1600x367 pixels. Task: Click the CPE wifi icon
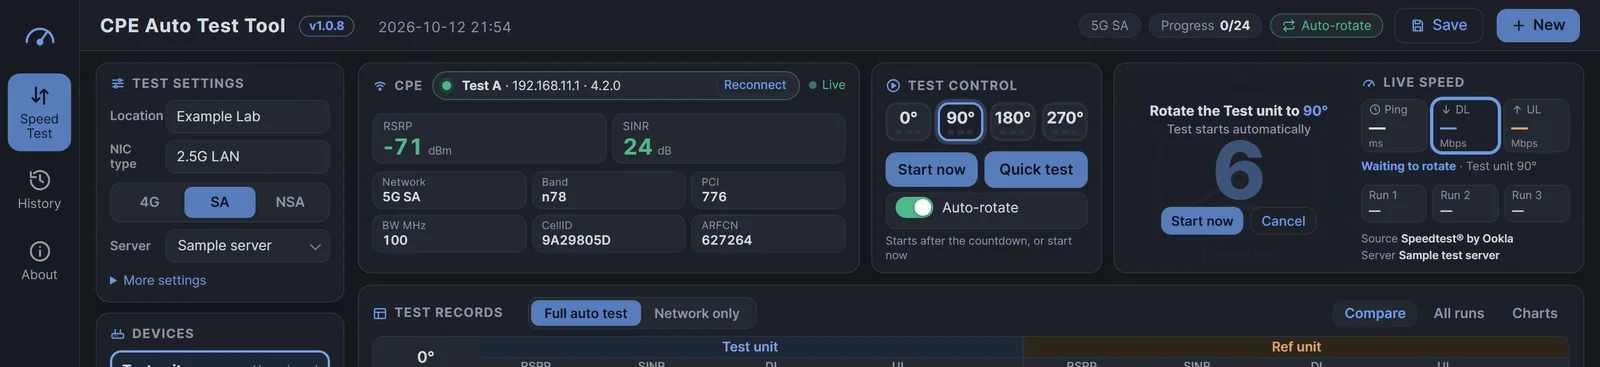point(380,86)
